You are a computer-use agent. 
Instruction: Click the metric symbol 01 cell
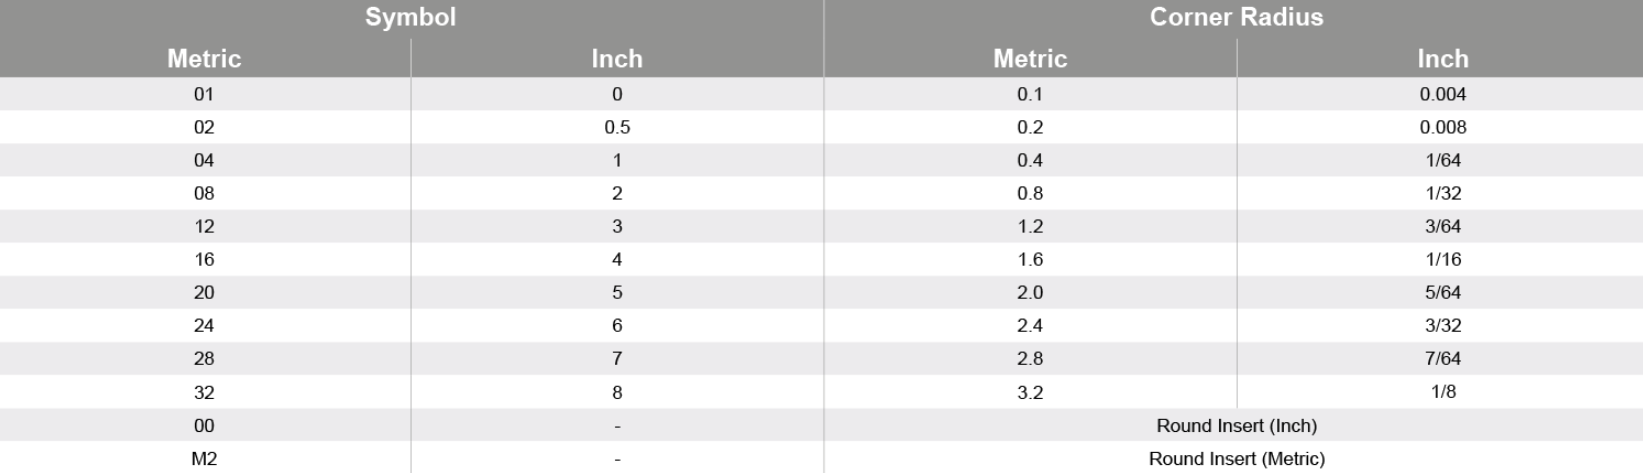click(x=205, y=94)
